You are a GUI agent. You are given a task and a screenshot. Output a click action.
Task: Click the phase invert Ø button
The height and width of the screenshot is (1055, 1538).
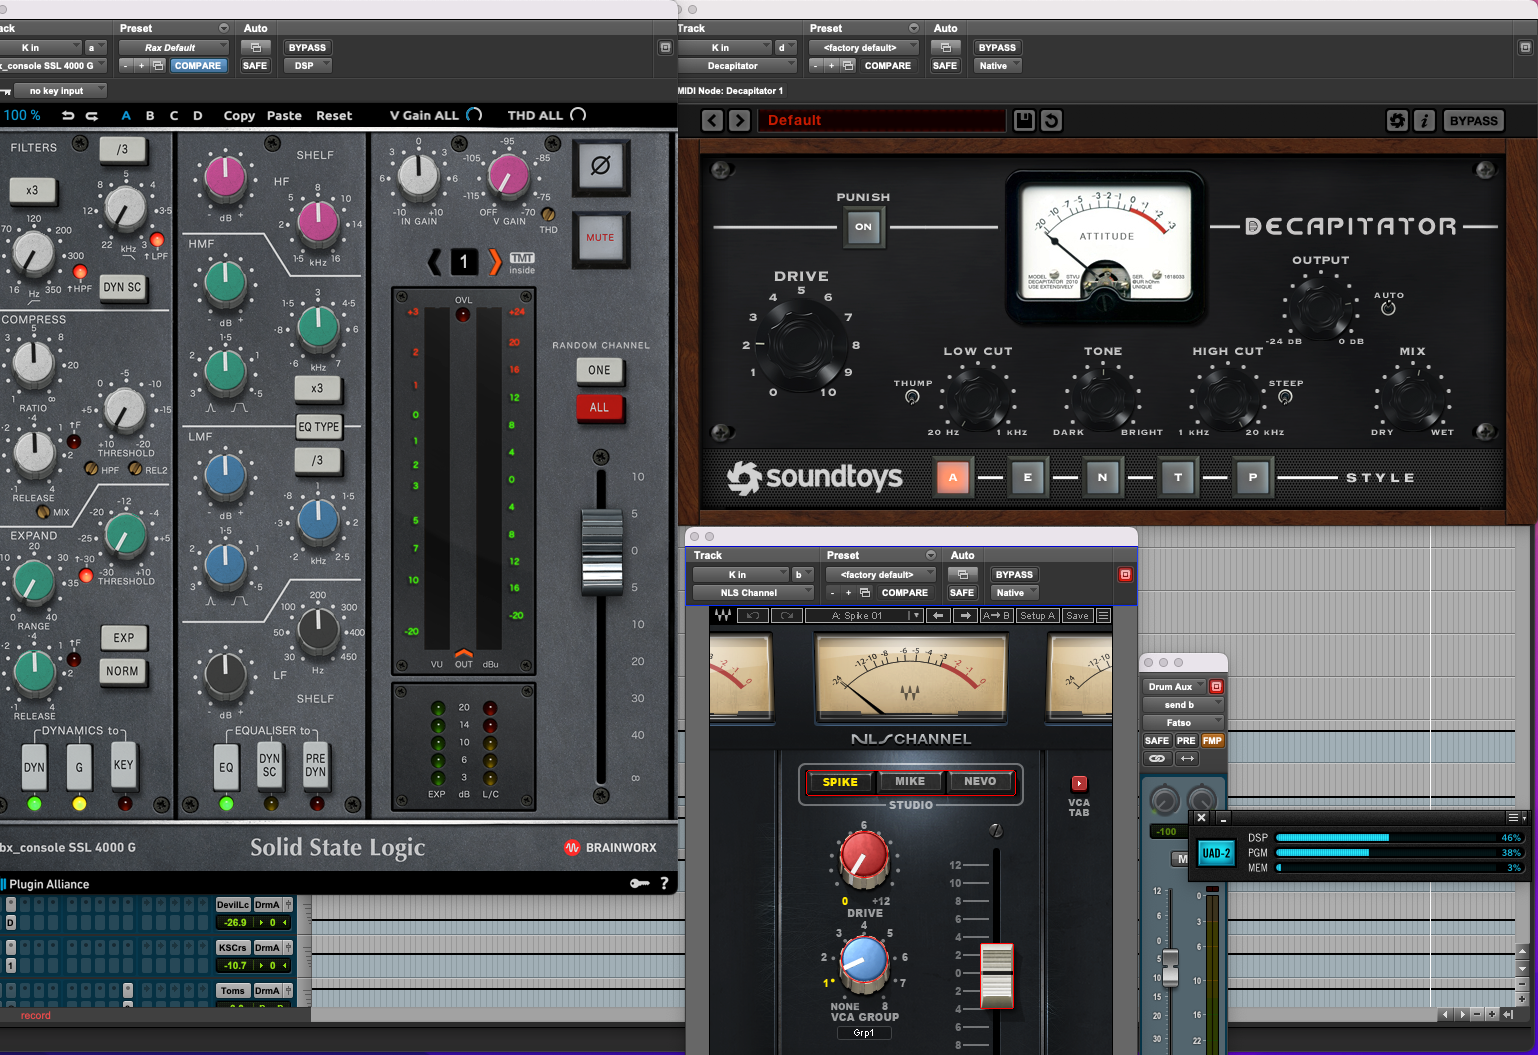pos(601,166)
